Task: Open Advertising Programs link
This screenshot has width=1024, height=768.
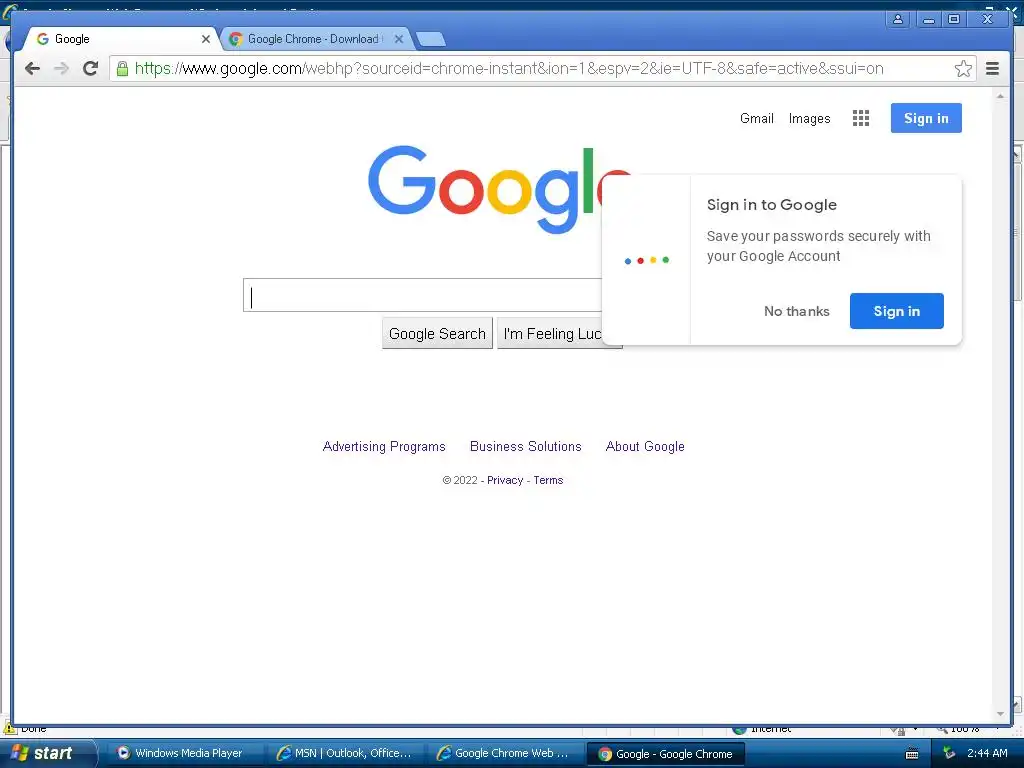Action: point(384,447)
